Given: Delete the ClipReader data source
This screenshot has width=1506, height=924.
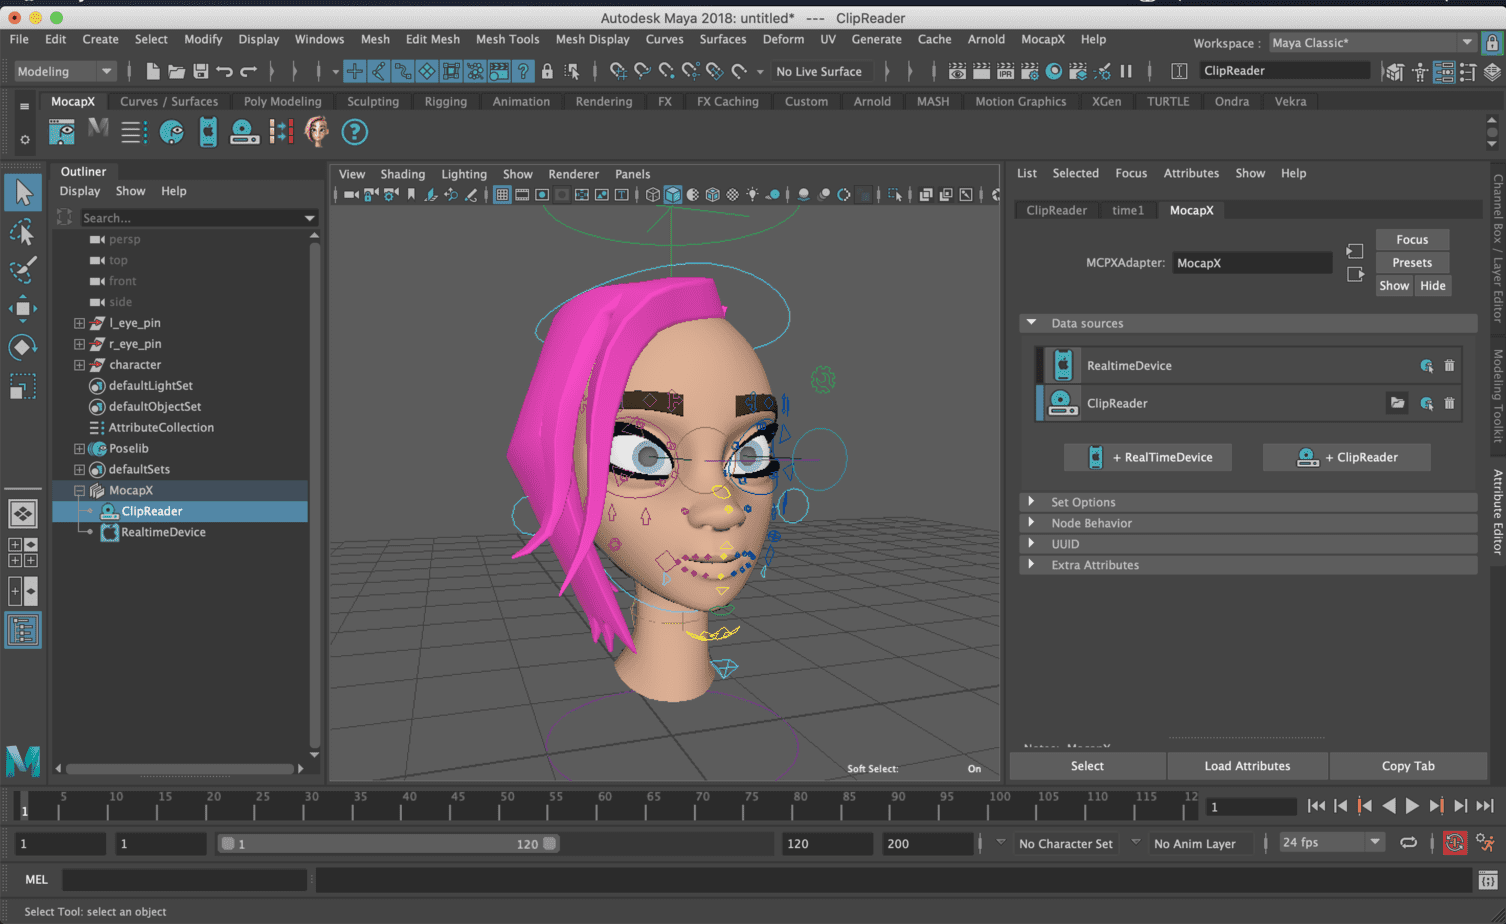Looking at the screenshot, I should click(x=1449, y=404).
